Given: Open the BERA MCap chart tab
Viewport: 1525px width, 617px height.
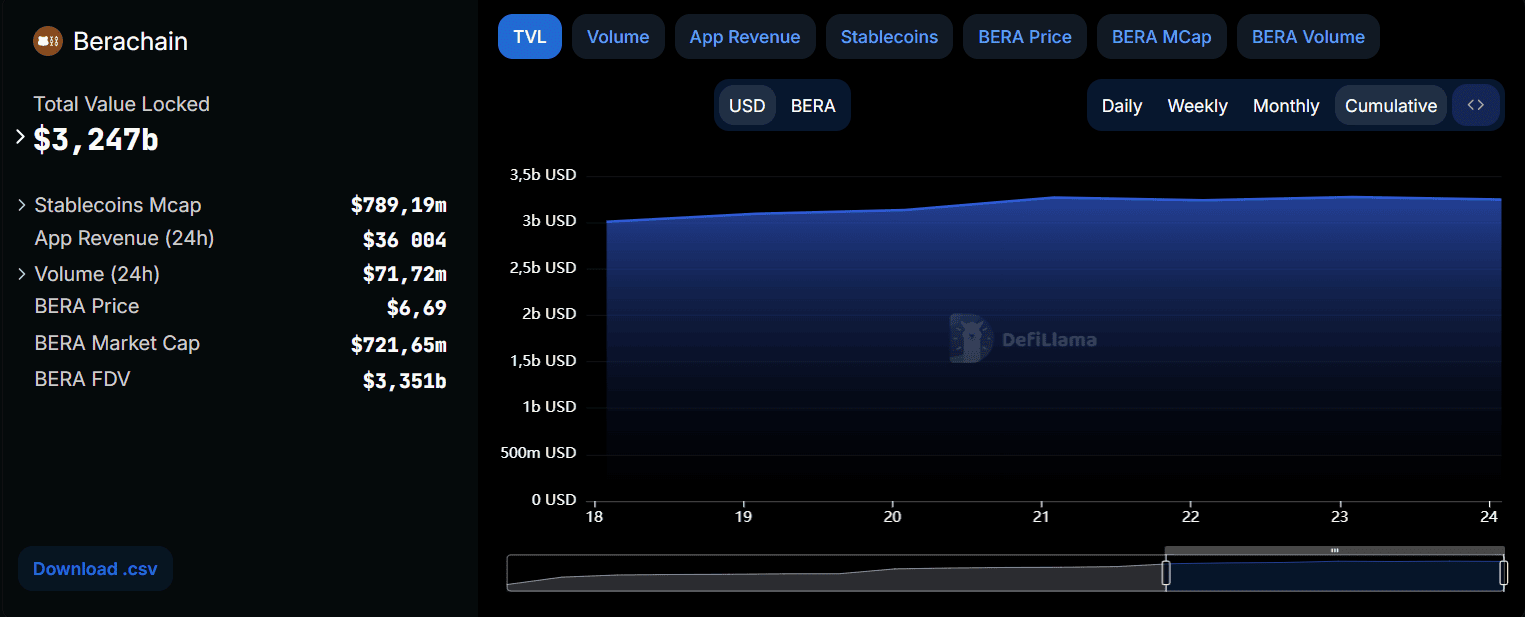Looking at the screenshot, I should 1162,37.
